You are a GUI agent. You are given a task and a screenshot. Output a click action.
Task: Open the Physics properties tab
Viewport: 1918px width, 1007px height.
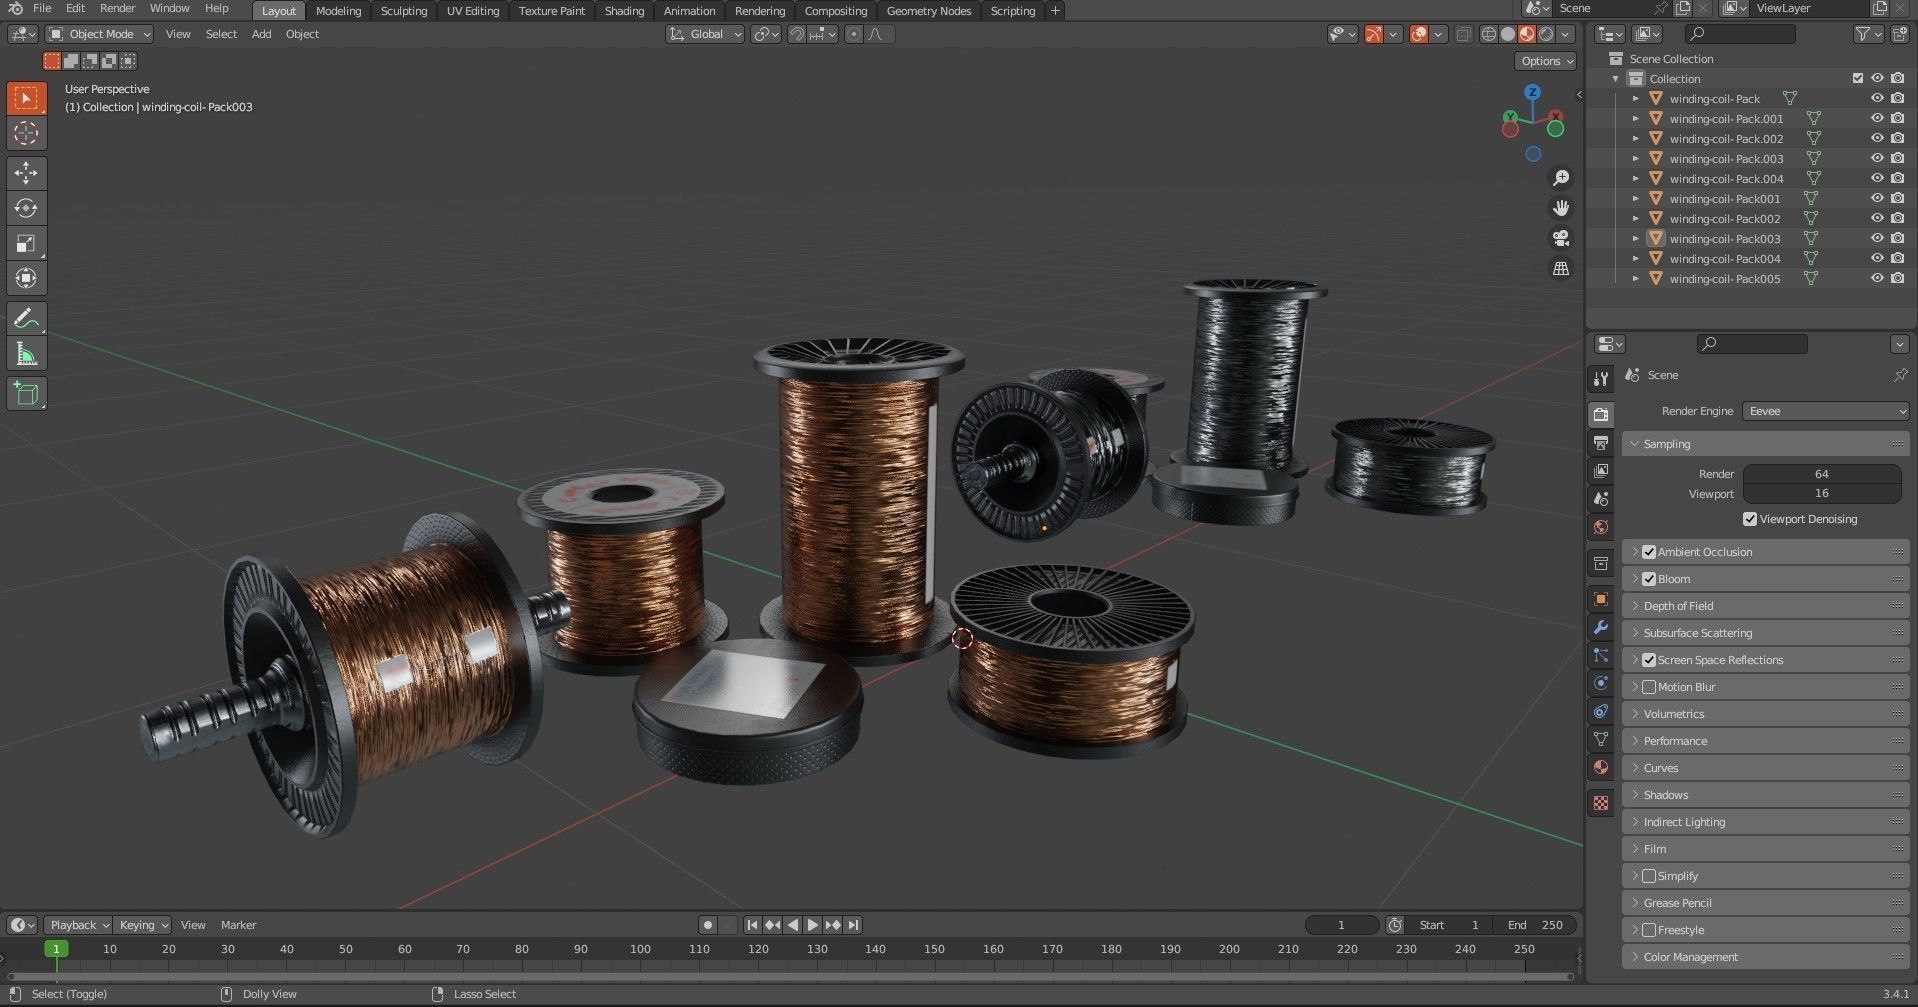(x=1601, y=683)
